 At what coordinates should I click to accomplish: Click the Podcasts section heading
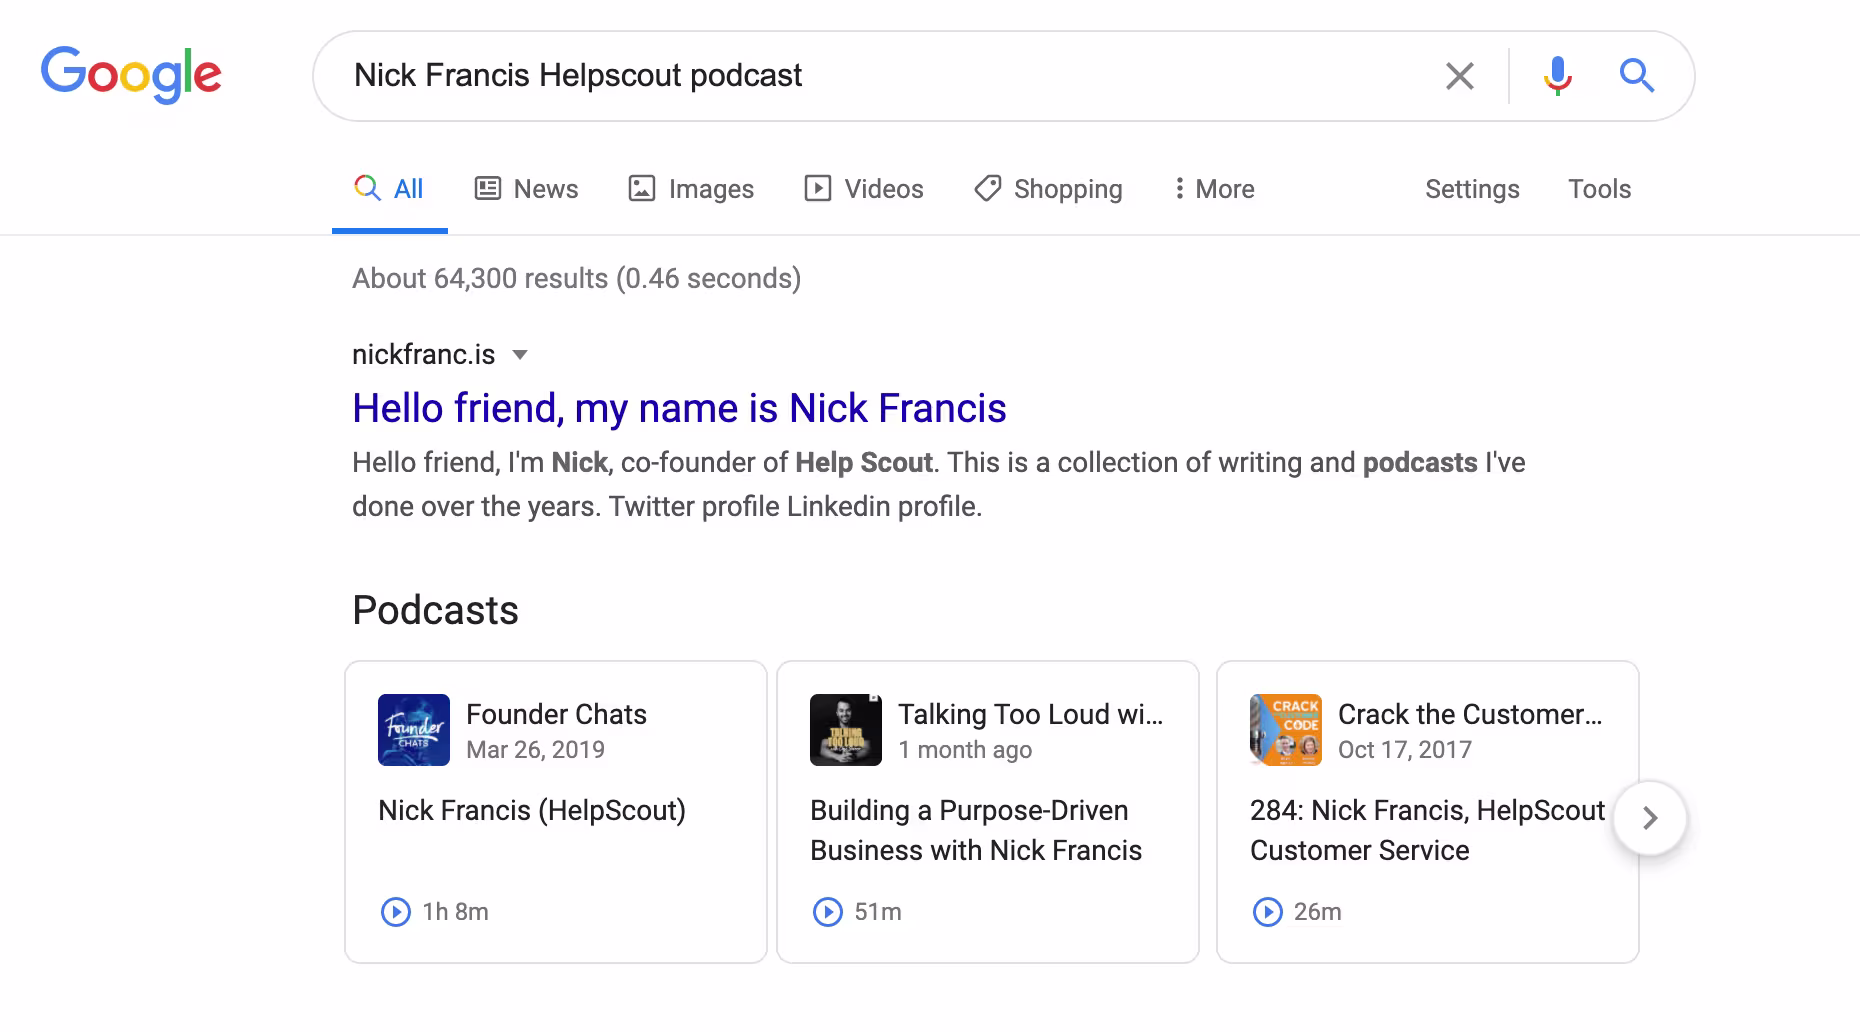pyautogui.click(x=435, y=610)
